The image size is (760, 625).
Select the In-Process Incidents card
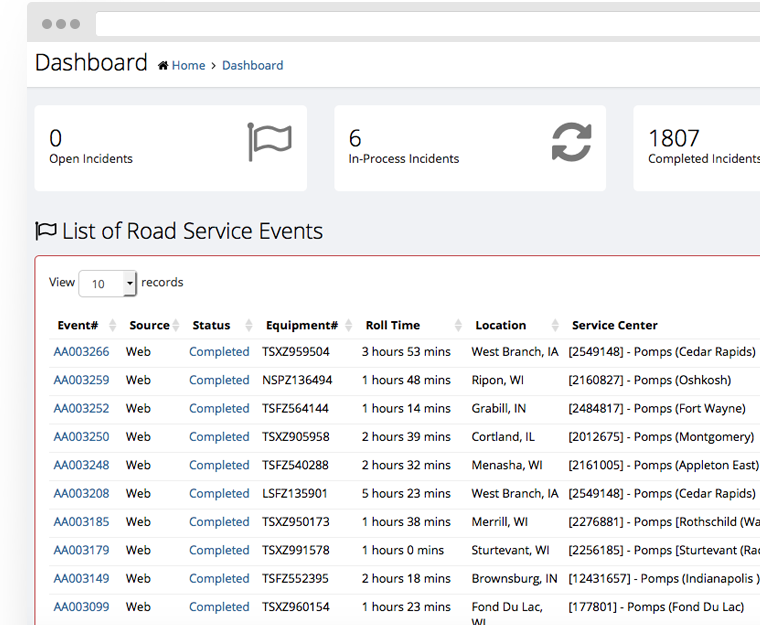470,148
